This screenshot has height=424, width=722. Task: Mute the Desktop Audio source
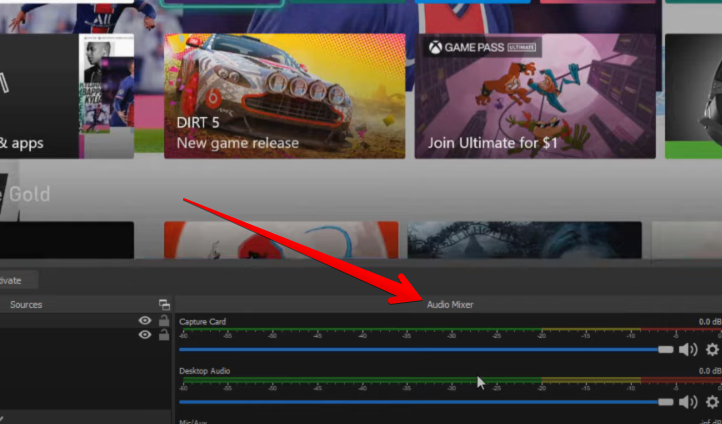pyautogui.click(x=688, y=402)
